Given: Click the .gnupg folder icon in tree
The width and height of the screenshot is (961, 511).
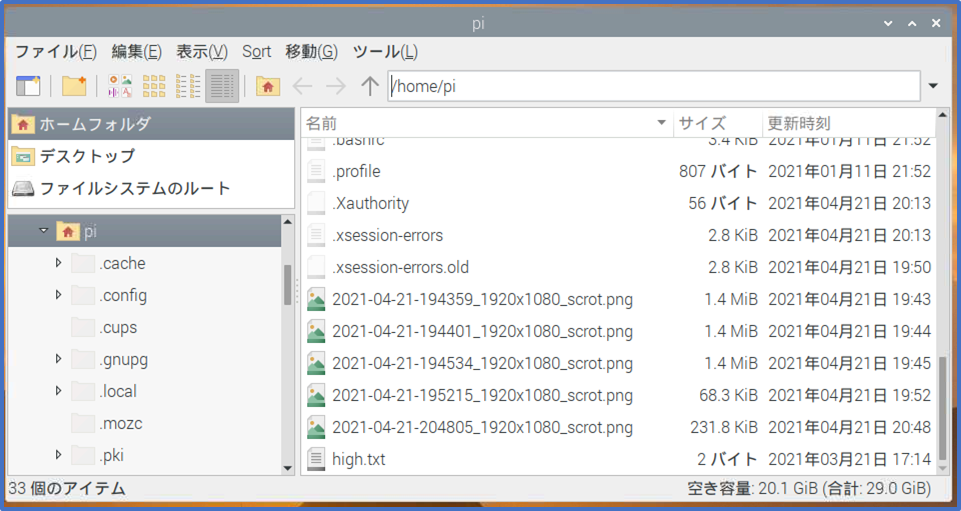Looking at the screenshot, I should click(x=83, y=359).
